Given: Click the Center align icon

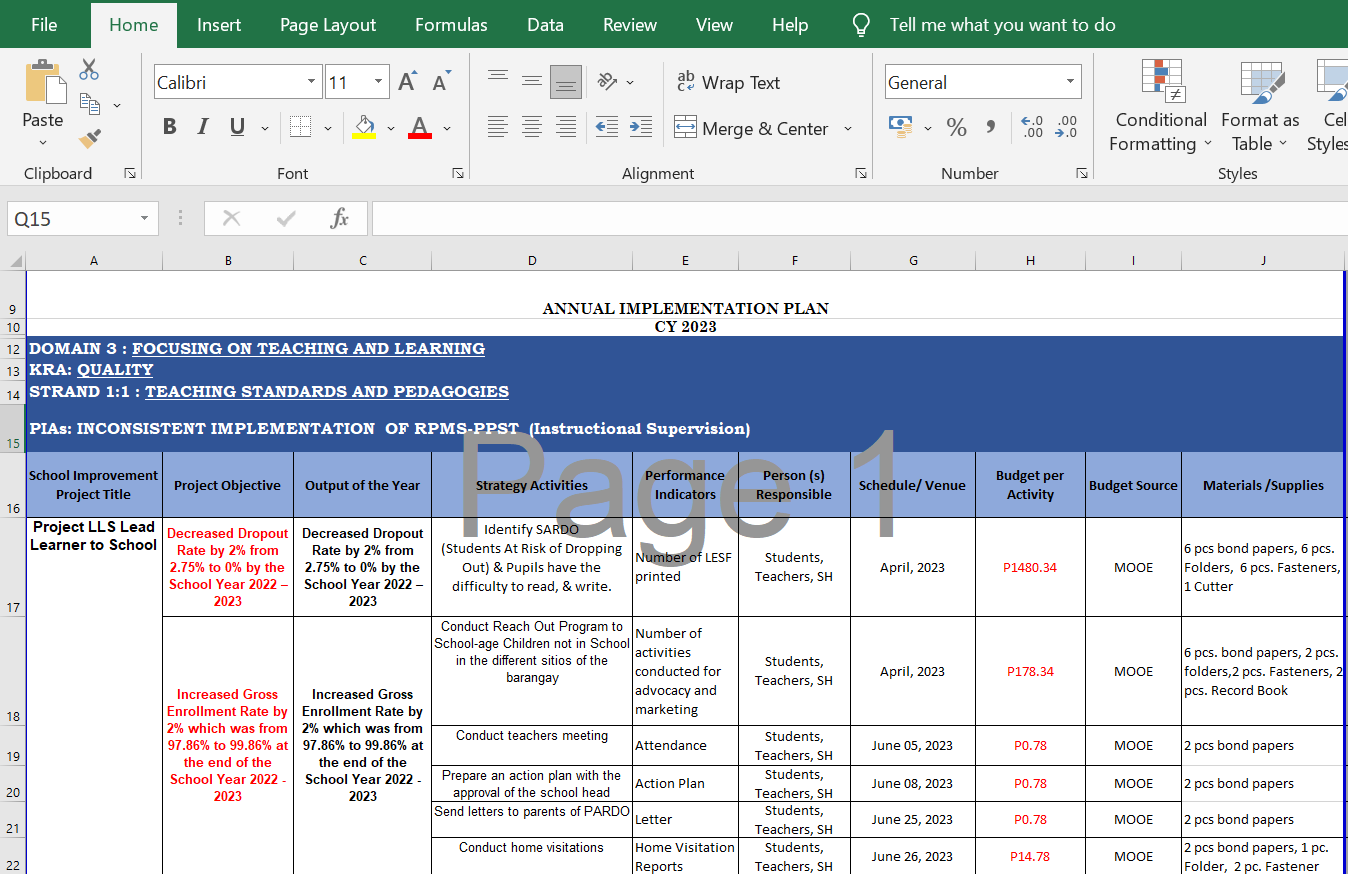Looking at the screenshot, I should pyautogui.click(x=532, y=127).
